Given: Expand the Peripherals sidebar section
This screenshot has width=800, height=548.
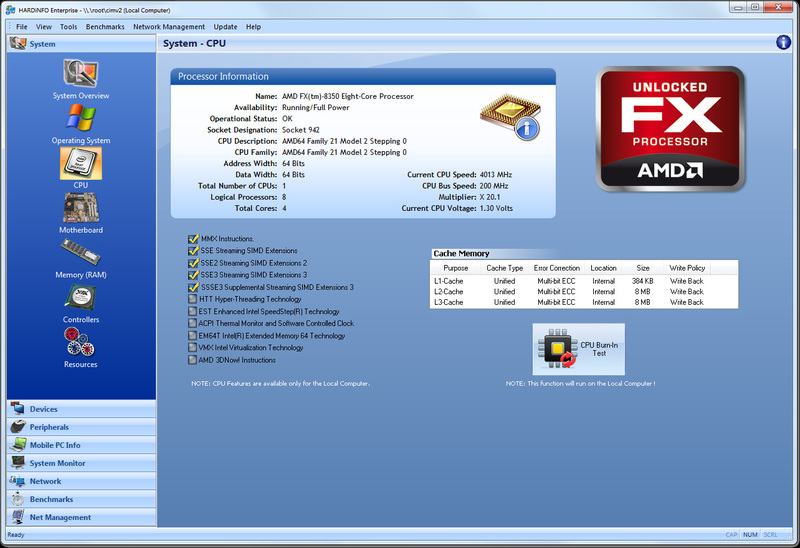Looking at the screenshot, I should [x=82, y=427].
